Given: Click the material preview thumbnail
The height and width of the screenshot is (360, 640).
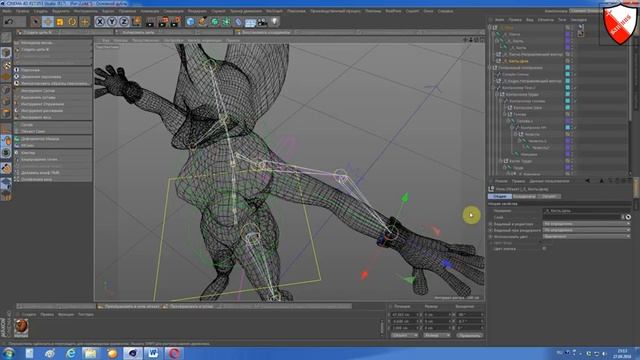Looking at the screenshot, I should pos(21,326).
